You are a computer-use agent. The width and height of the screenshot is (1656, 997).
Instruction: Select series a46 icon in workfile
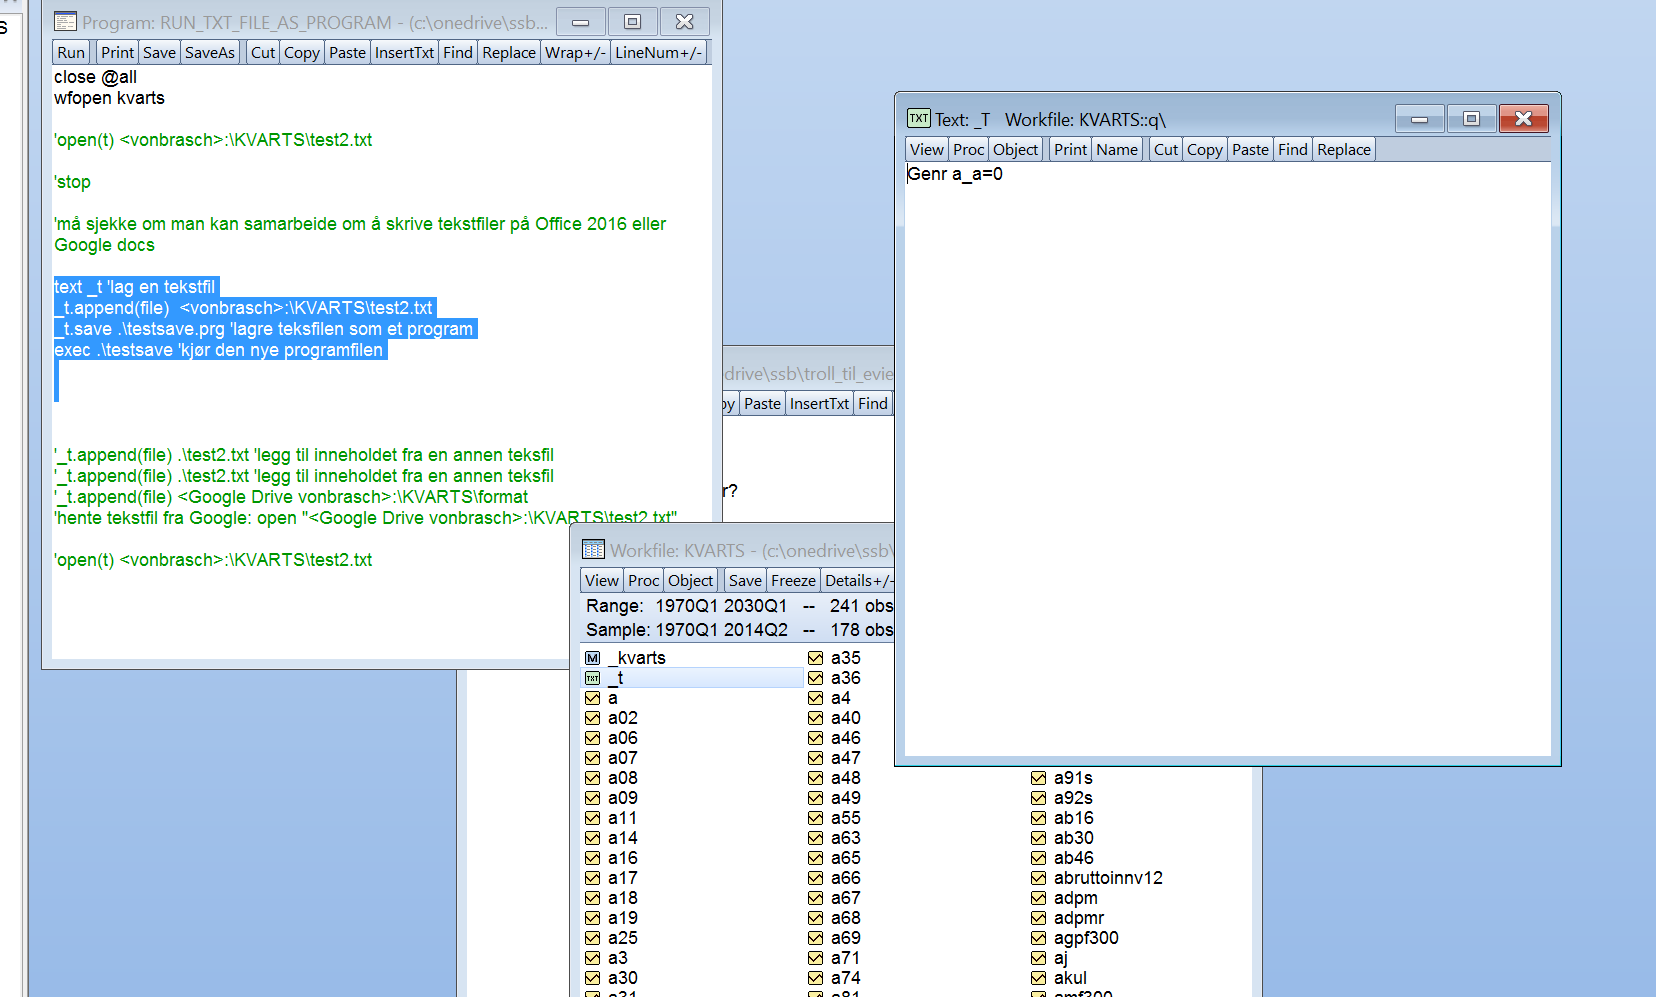[816, 738]
